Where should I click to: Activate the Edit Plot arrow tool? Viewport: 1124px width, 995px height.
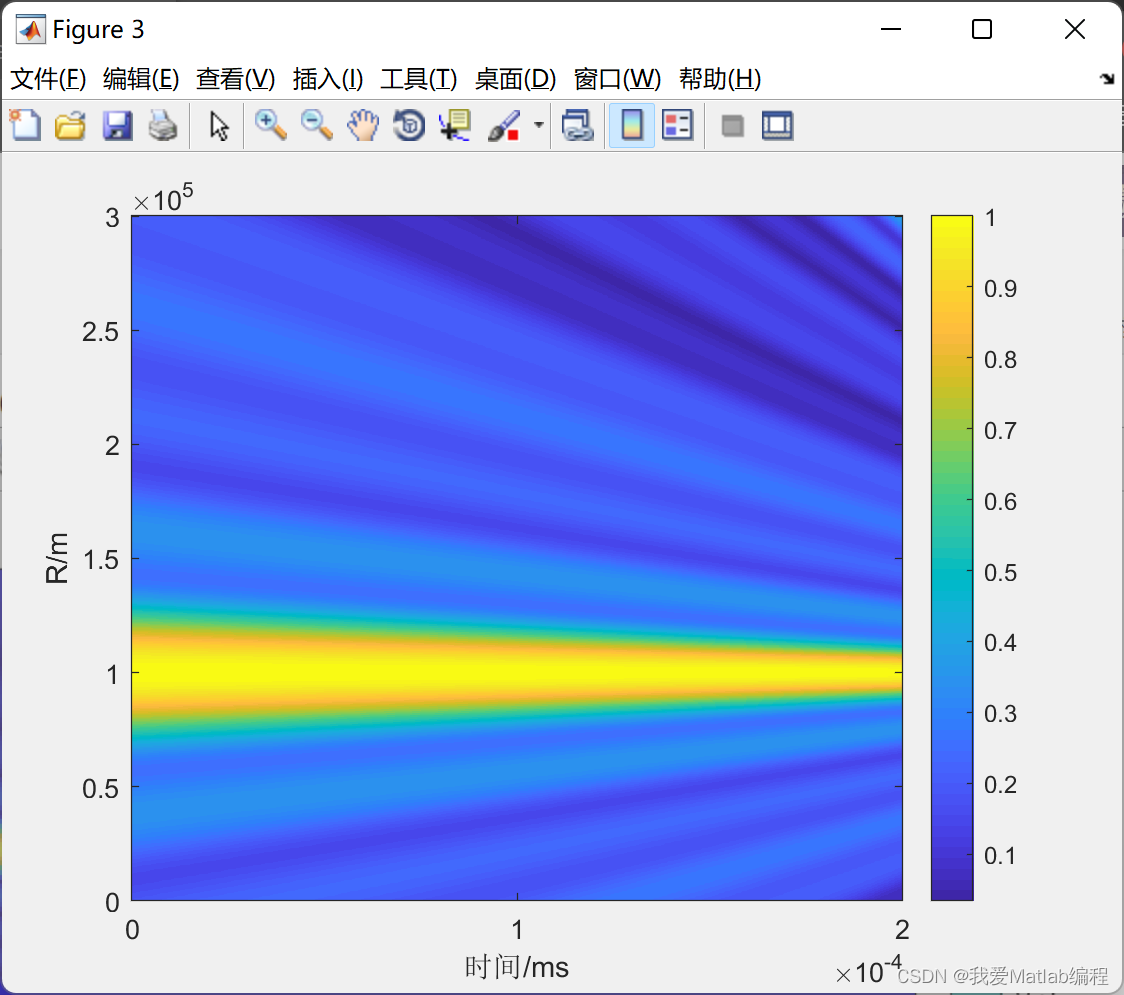(x=219, y=125)
